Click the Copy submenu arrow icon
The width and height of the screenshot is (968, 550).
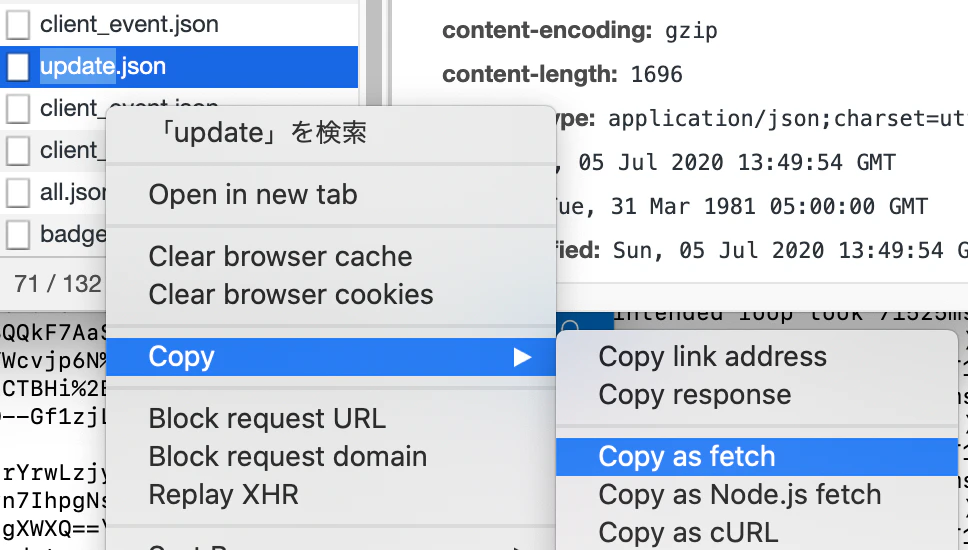(522, 357)
